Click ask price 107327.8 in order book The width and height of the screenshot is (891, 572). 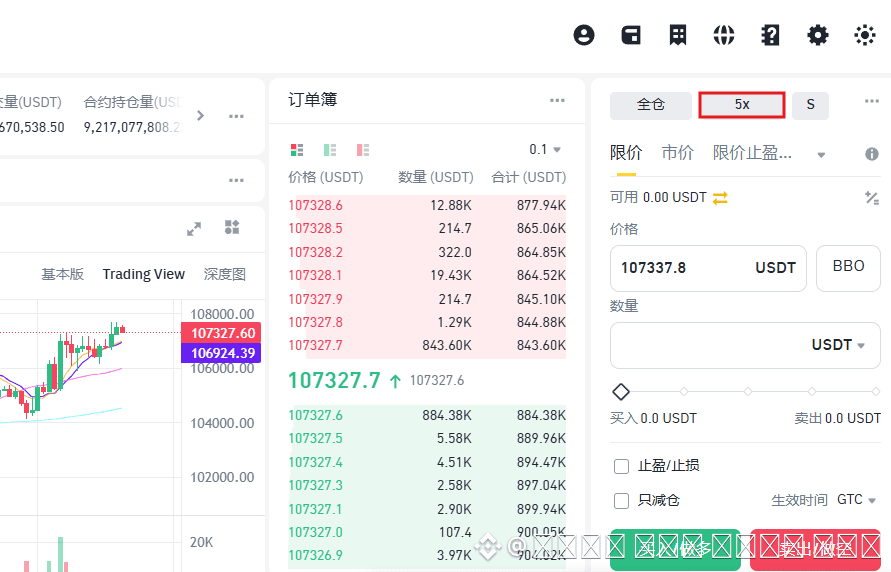(315, 322)
